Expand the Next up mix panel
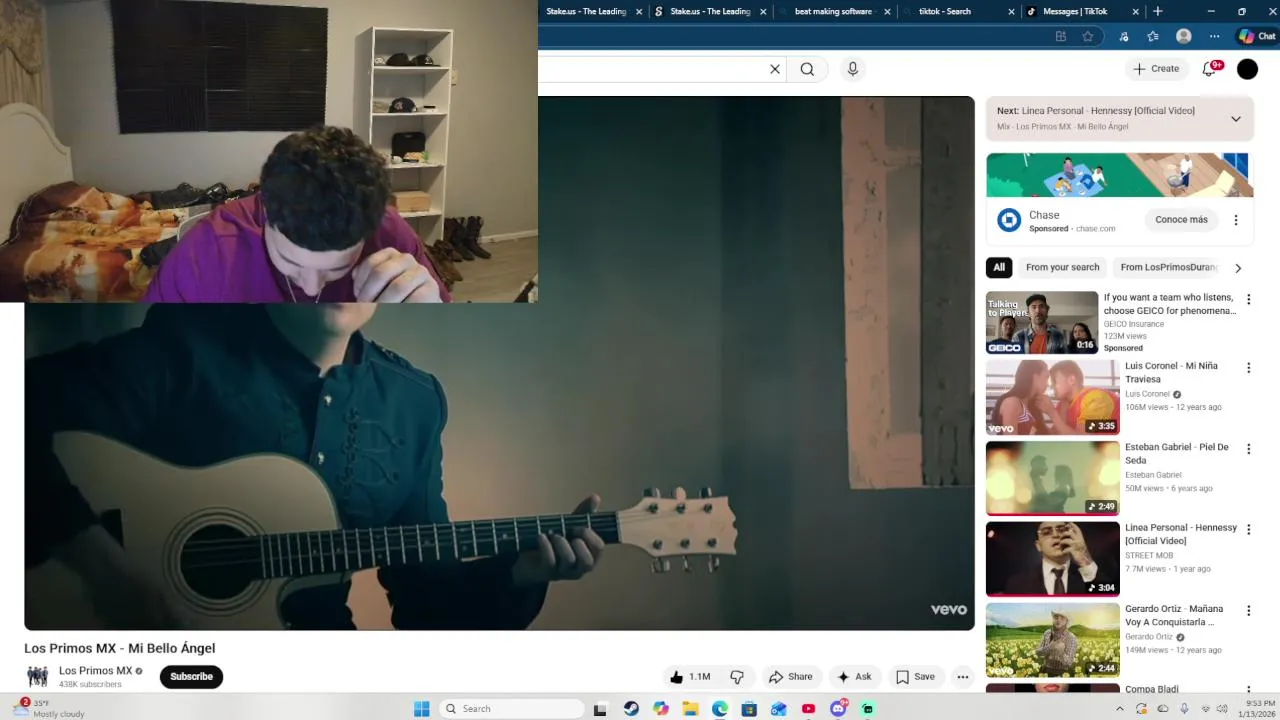This screenshot has width=1280, height=720. pyautogui.click(x=1235, y=119)
